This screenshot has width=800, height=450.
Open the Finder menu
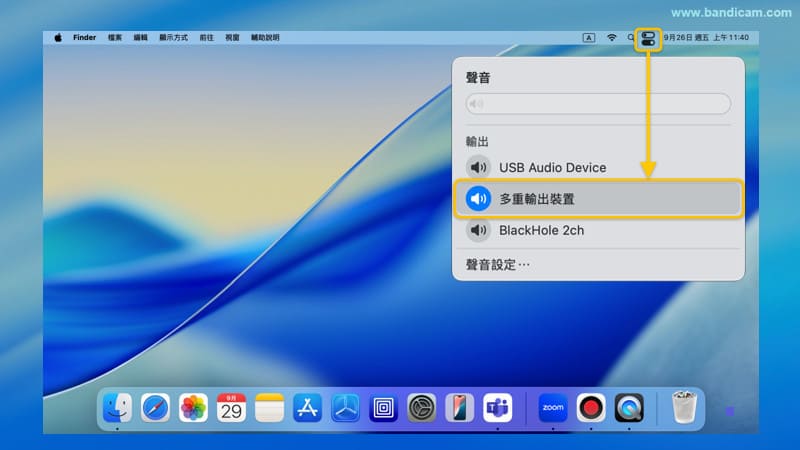(x=84, y=37)
